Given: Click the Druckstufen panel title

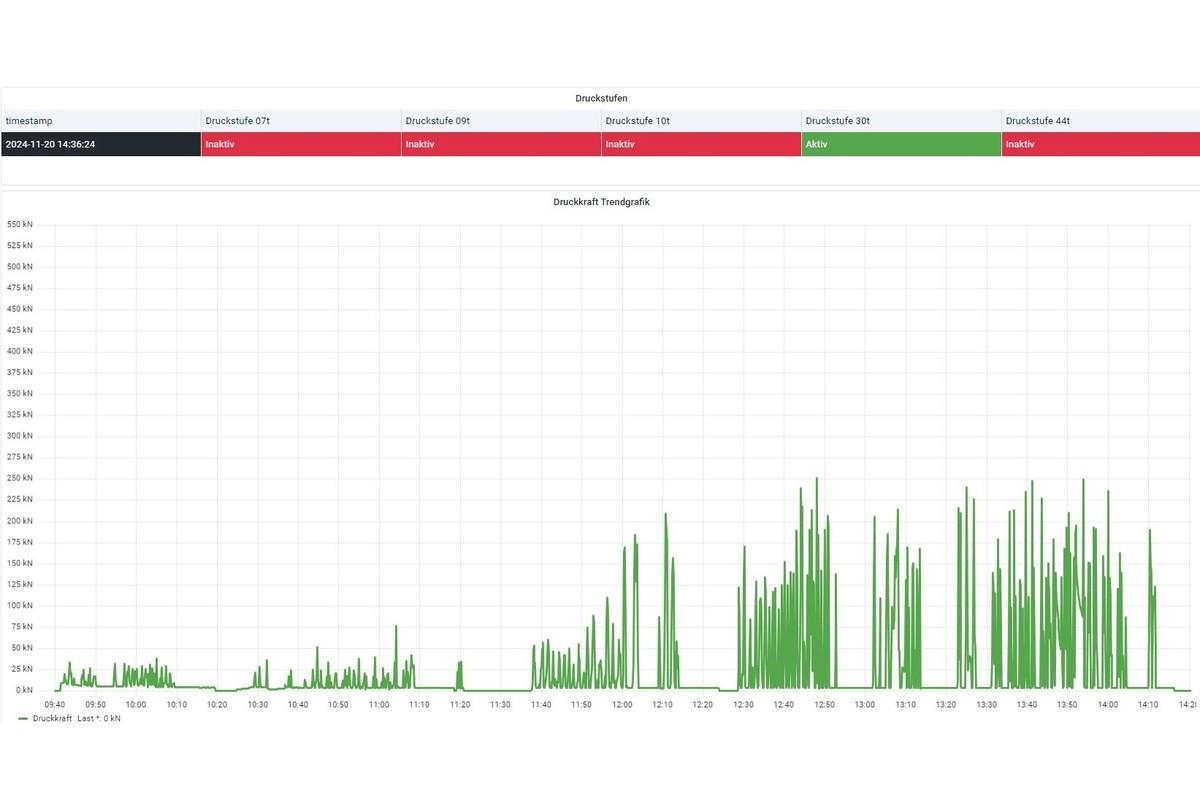Looking at the screenshot, I should click(601, 98).
